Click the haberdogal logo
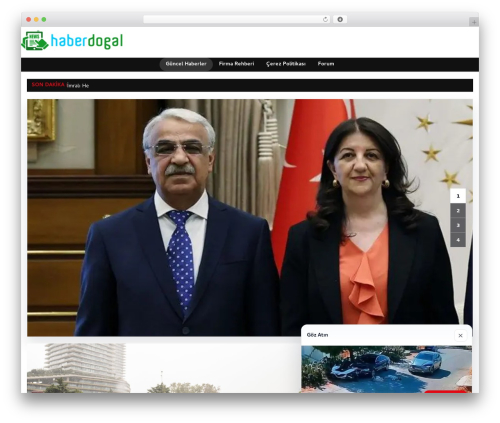This screenshot has width=500, height=423. (x=72, y=41)
